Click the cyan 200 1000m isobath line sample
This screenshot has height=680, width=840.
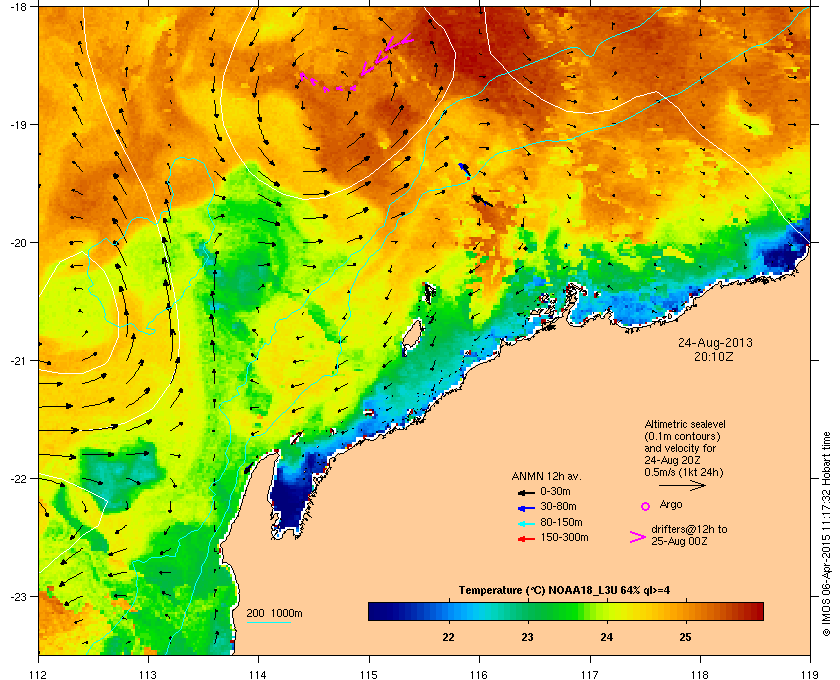[268, 622]
